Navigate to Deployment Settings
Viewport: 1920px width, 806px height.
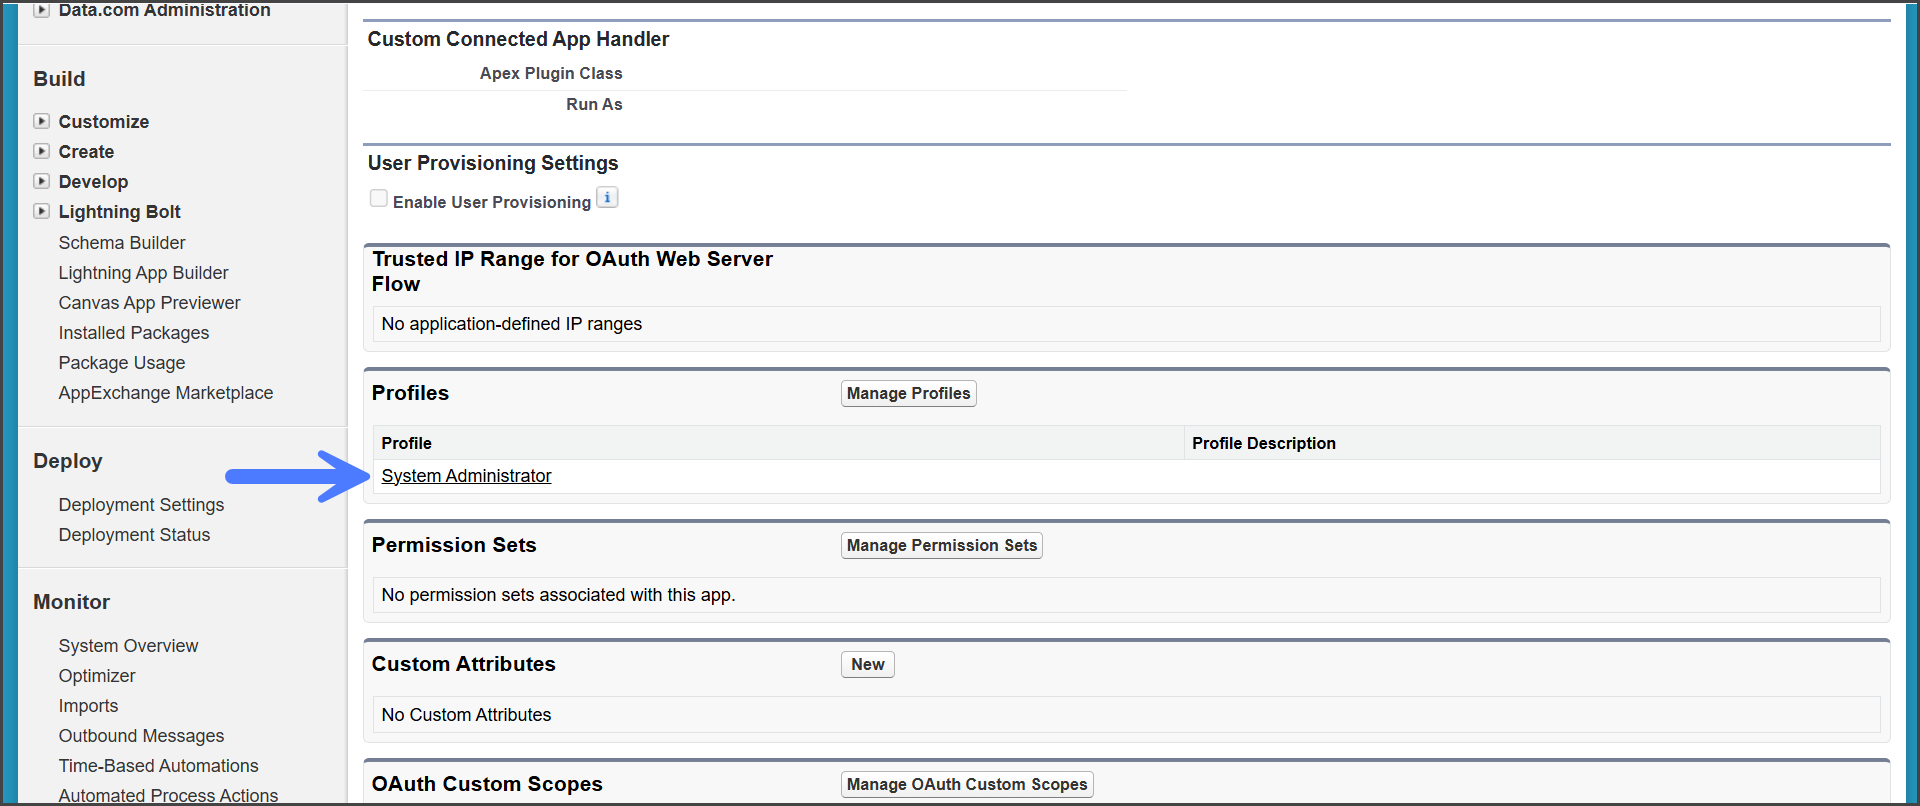point(141,505)
